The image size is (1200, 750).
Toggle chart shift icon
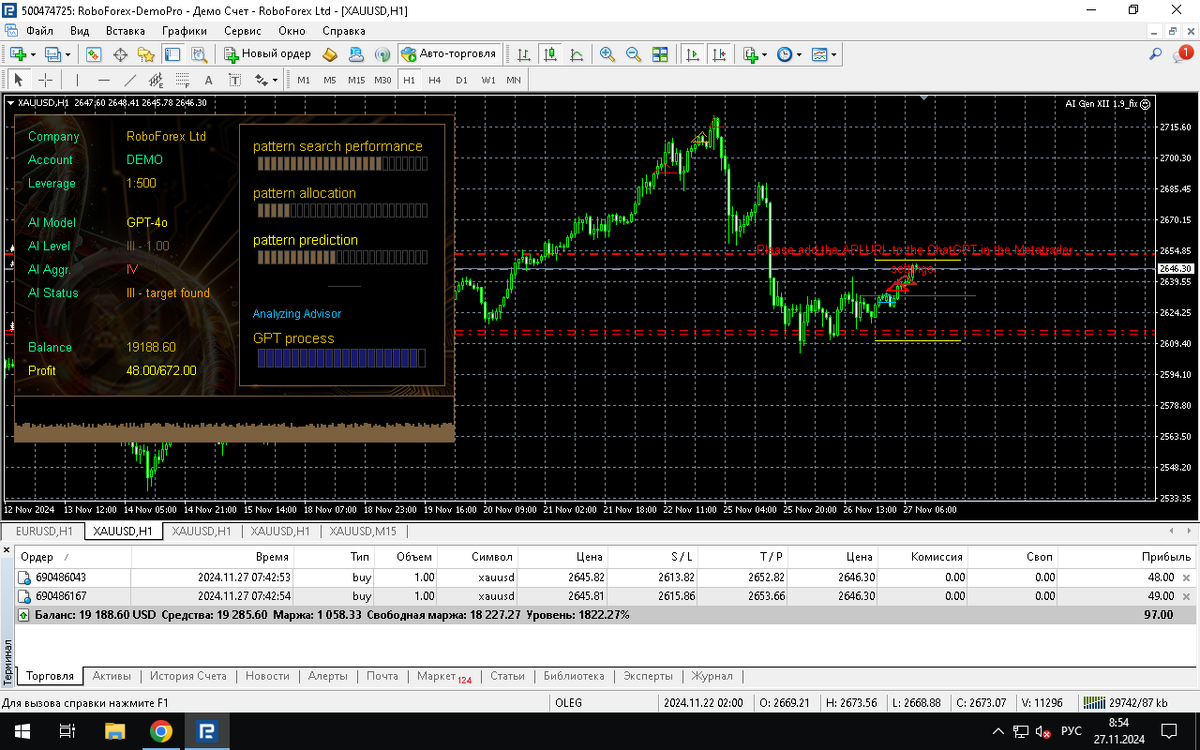[x=719, y=54]
